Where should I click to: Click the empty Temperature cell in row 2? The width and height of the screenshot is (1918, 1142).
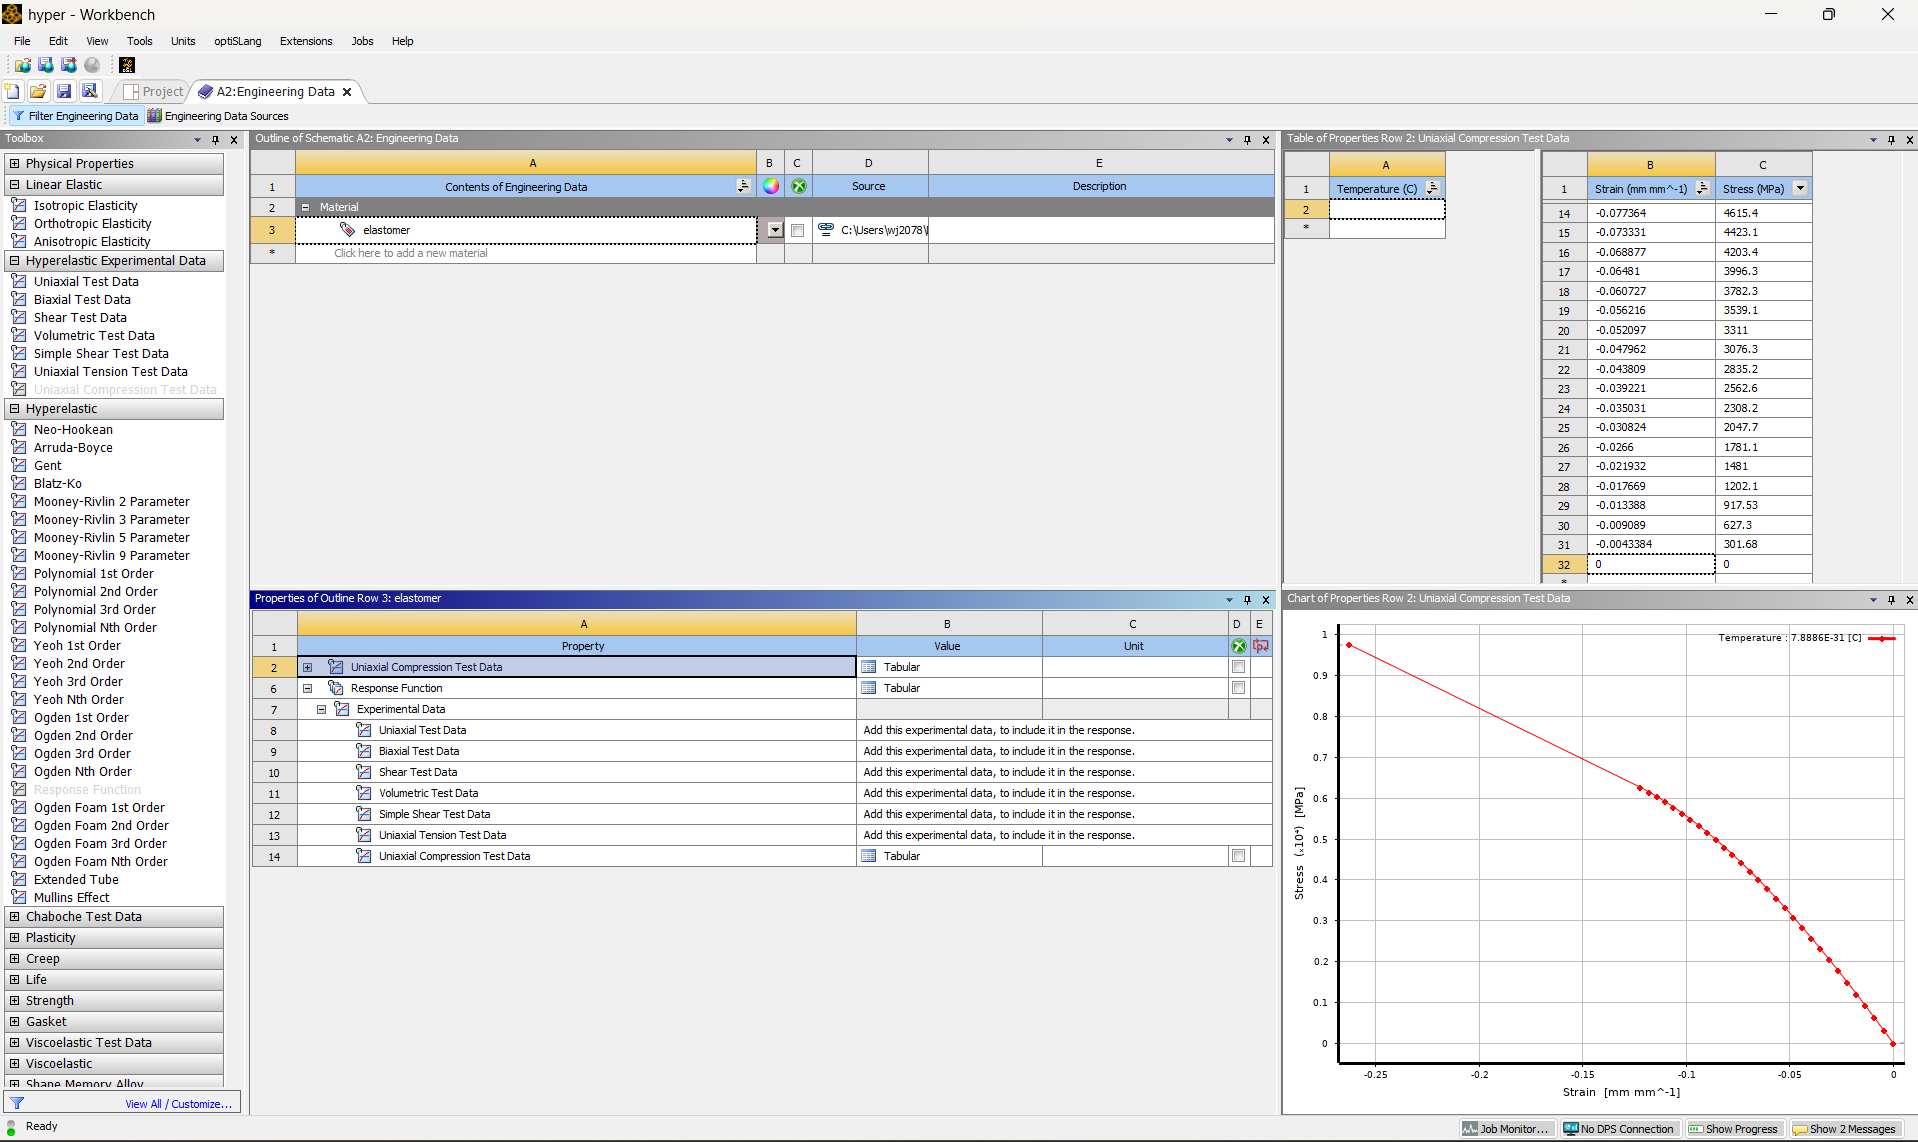(x=1386, y=210)
